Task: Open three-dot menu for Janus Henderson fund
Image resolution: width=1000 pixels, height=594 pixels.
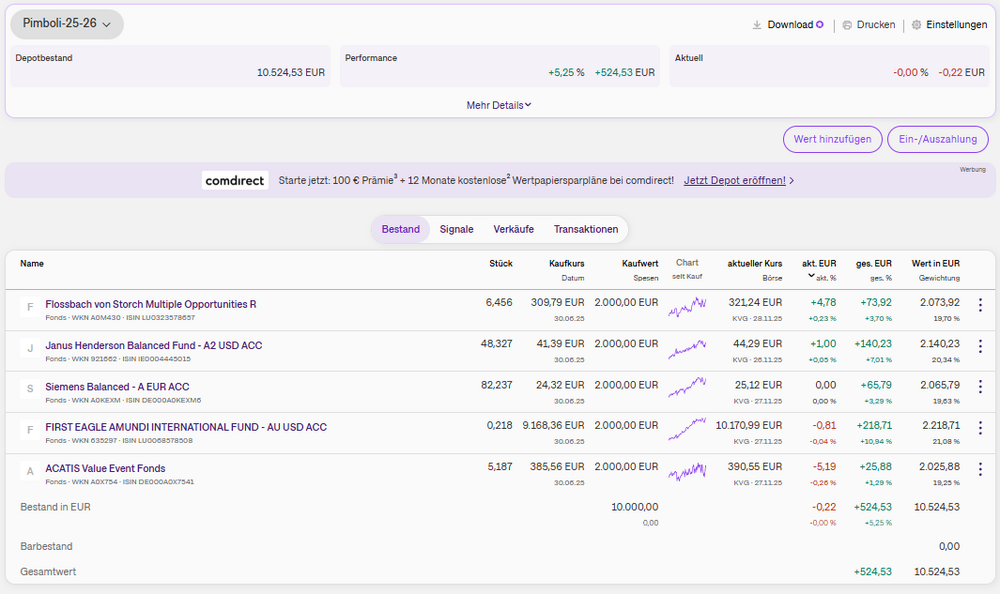Action: pyautogui.click(x=980, y=346)
